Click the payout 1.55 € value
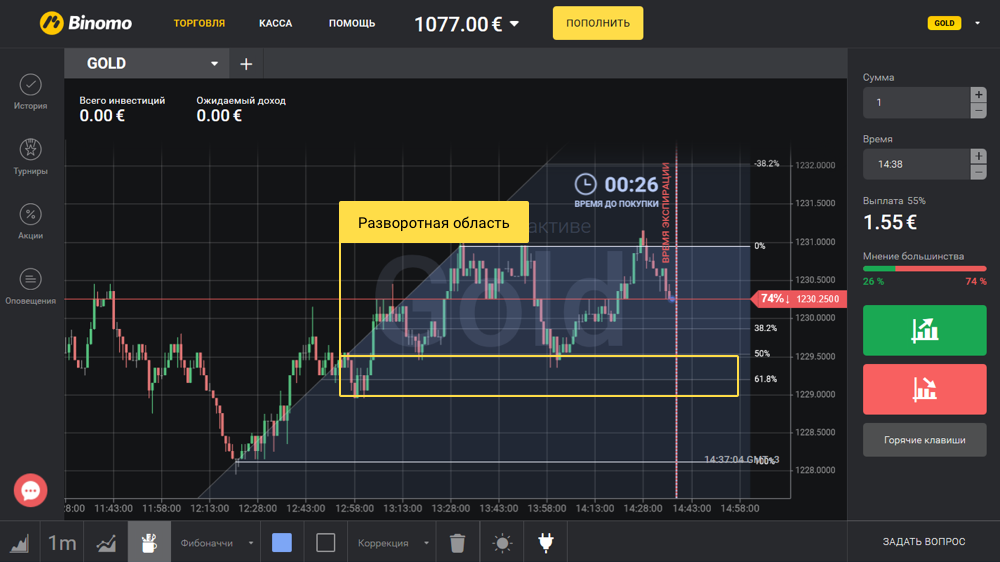 pos(890,222)
